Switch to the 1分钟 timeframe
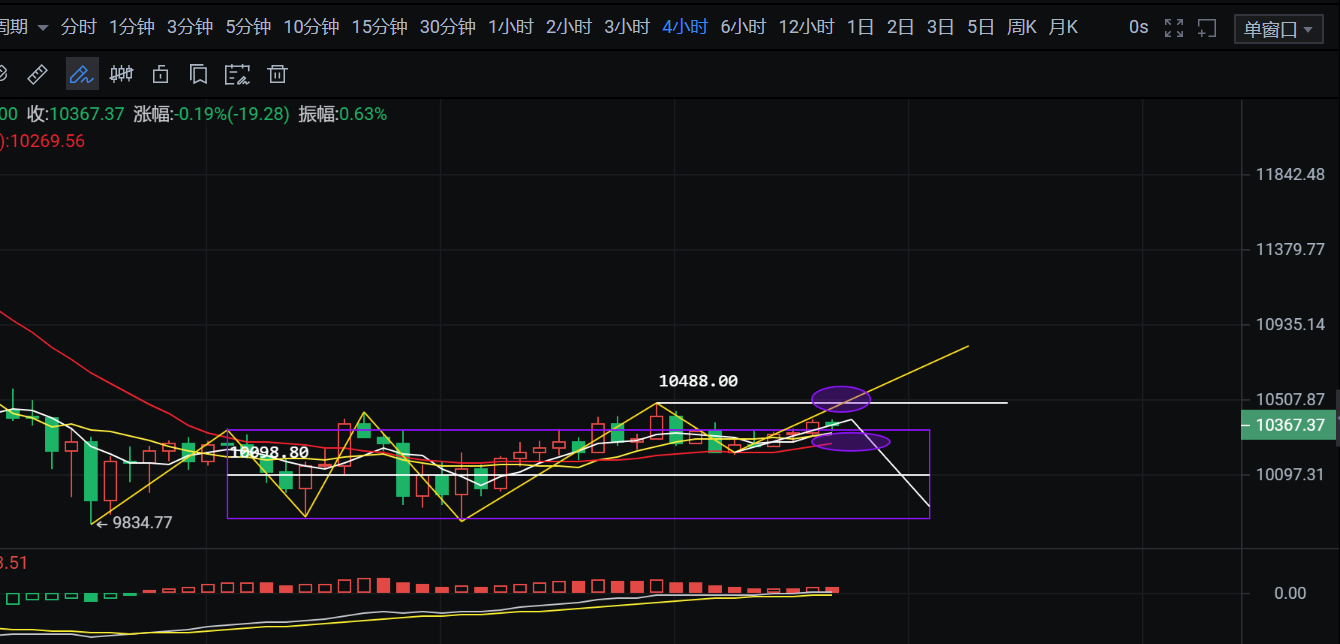This screenshot has width=1340, height=644. 132,27
